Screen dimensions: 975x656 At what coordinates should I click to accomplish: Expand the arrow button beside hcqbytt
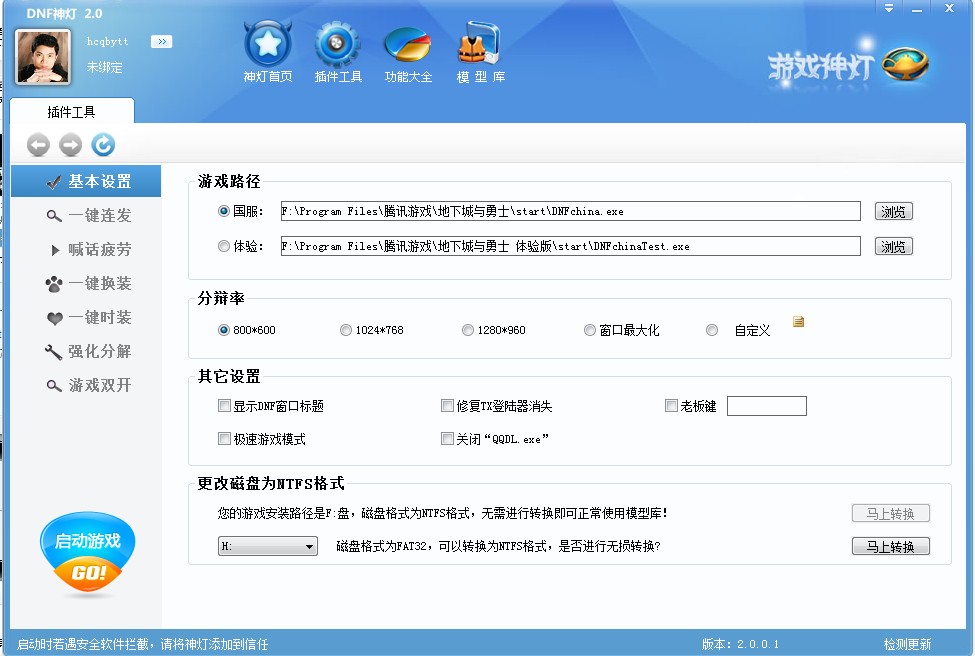point(162,42)
